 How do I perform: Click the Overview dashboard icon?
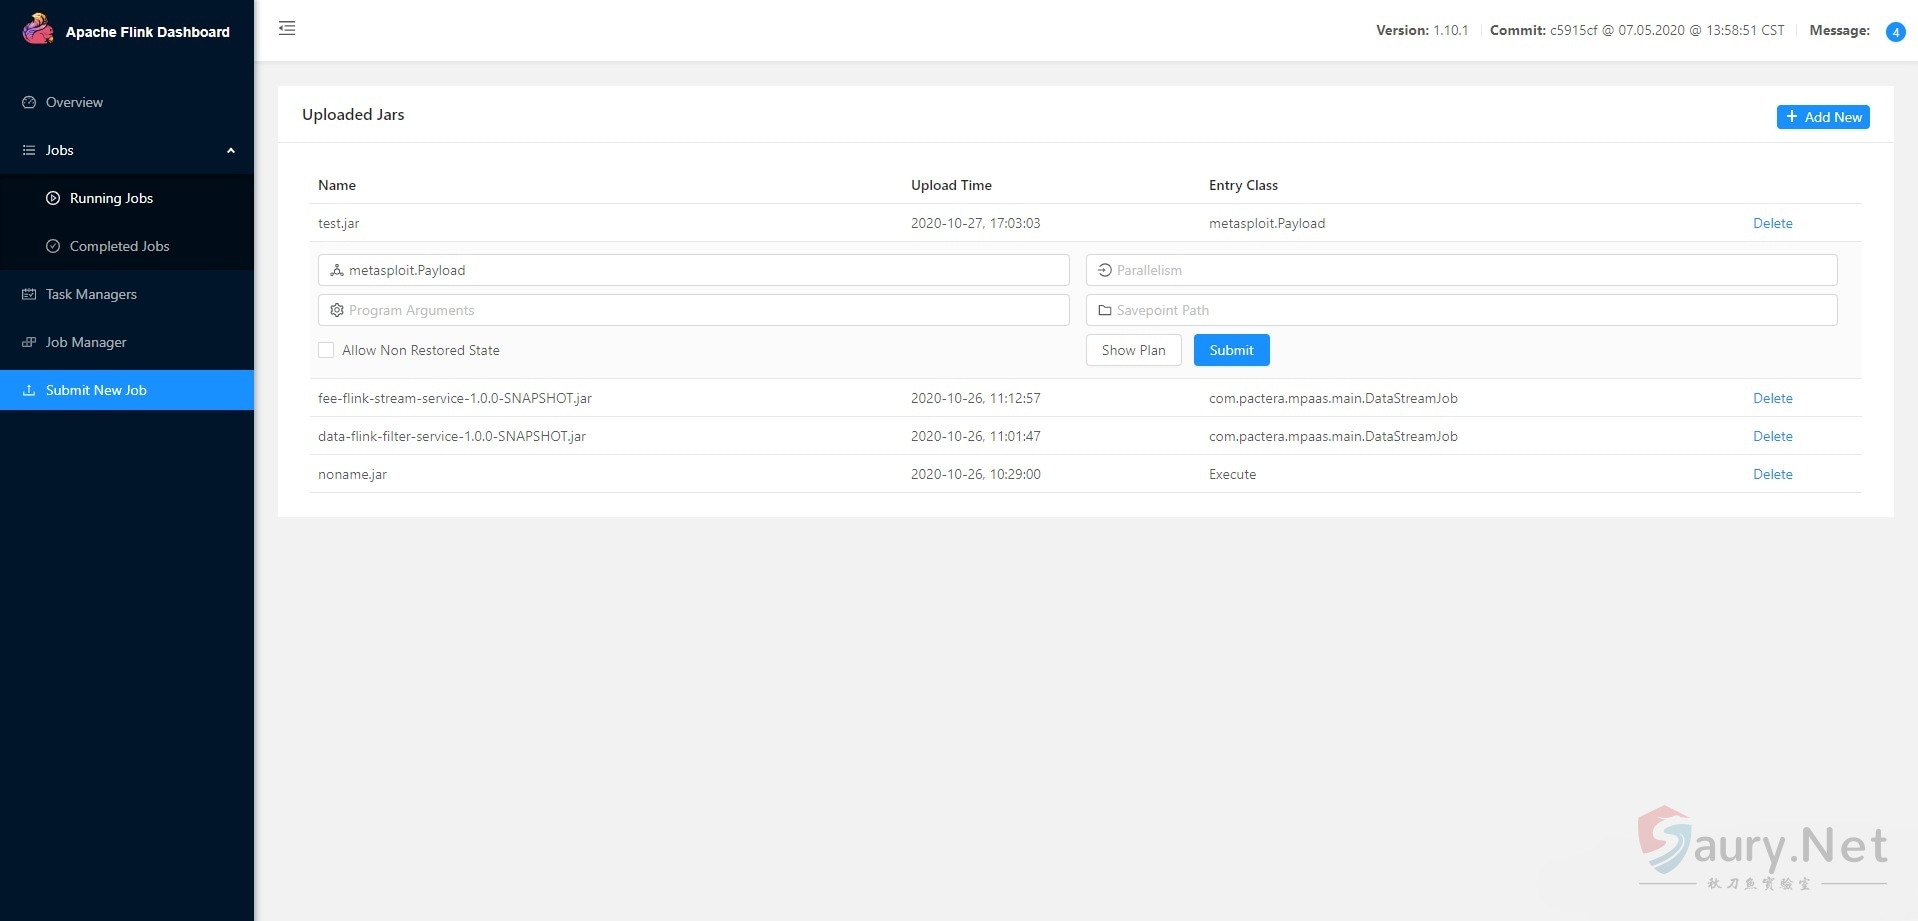29,102
